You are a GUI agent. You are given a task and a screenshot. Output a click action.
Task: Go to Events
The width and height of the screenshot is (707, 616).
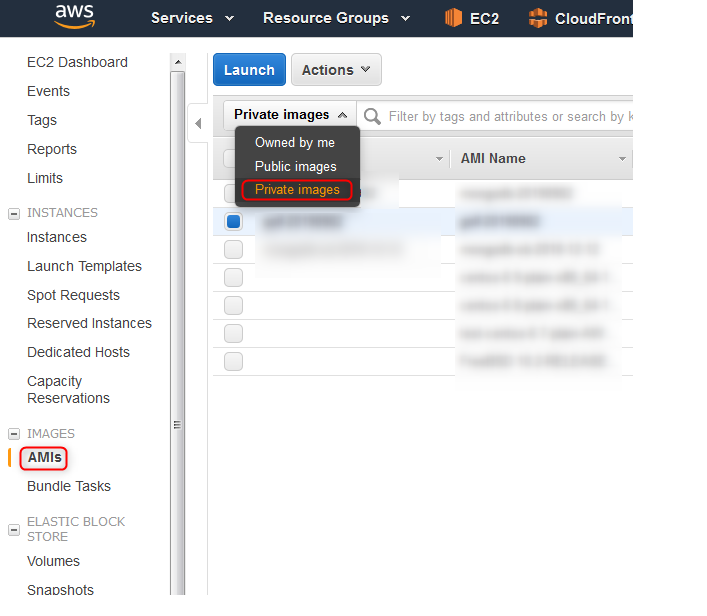(x=48, y=91)
